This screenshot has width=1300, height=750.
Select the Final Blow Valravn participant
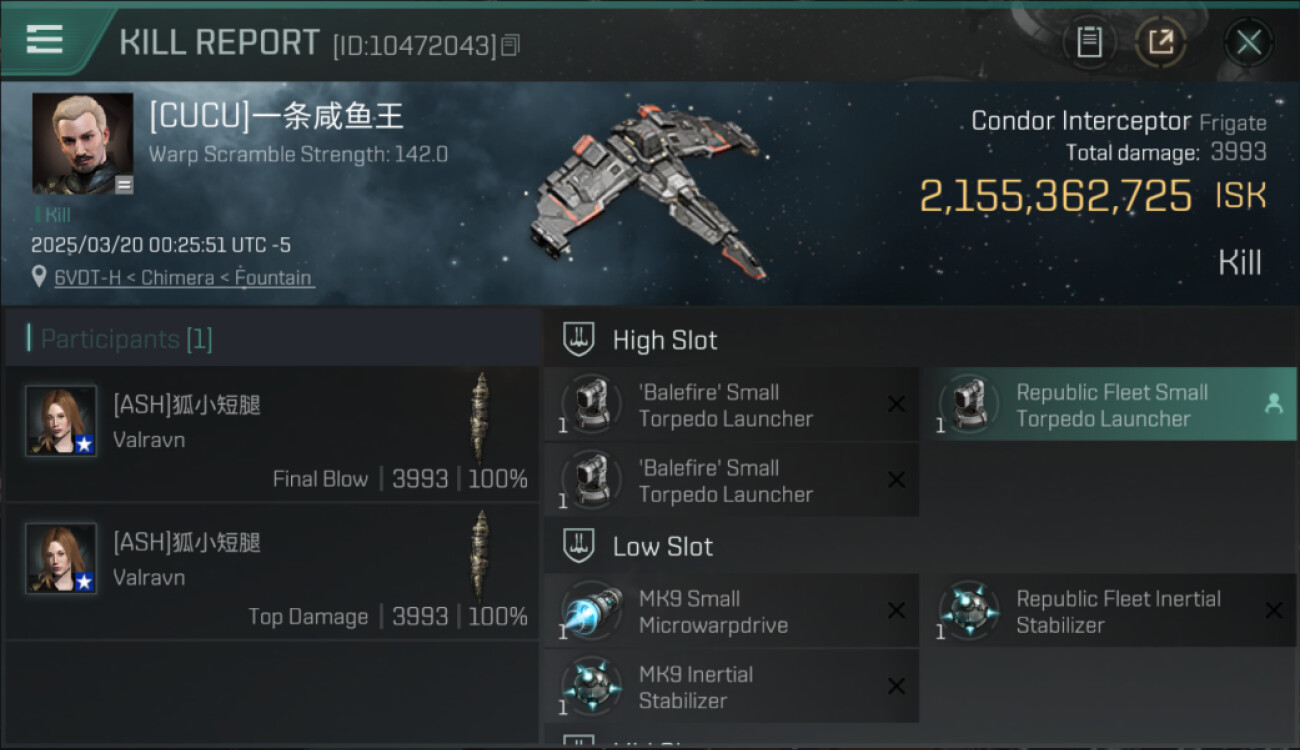pos(272,434)
